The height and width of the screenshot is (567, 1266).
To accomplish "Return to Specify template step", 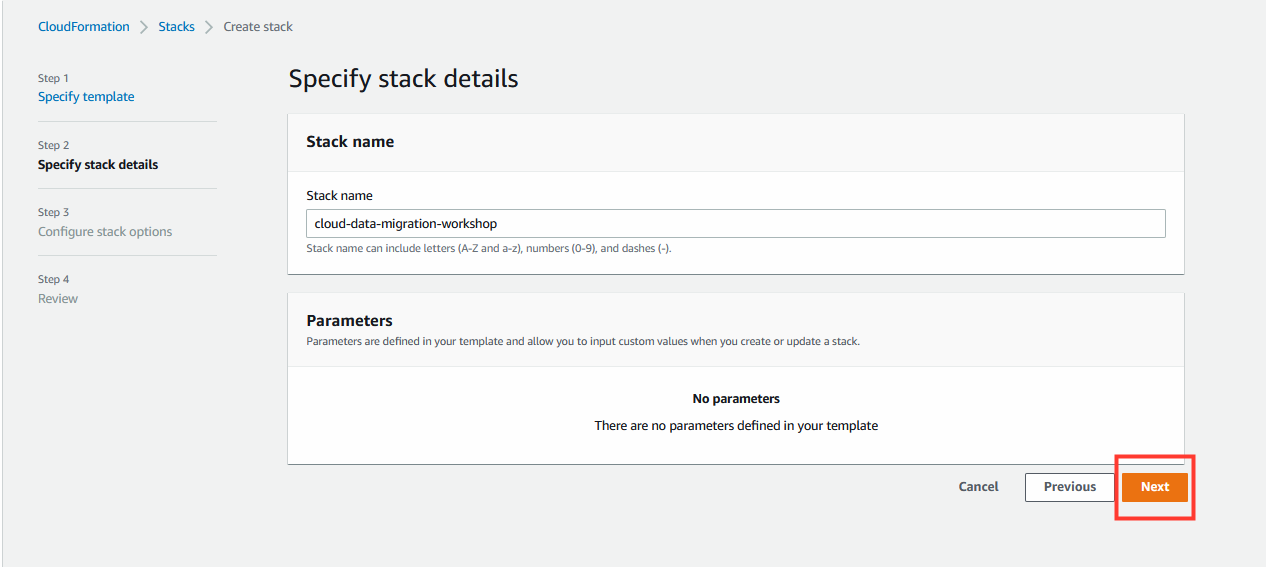I will coord(86,97).
